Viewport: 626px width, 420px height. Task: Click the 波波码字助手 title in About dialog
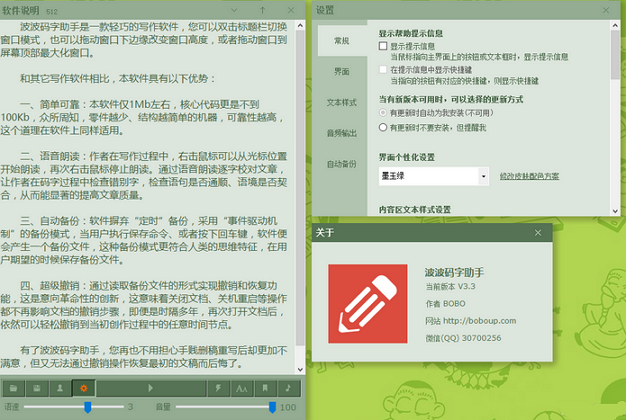(454, 272)
